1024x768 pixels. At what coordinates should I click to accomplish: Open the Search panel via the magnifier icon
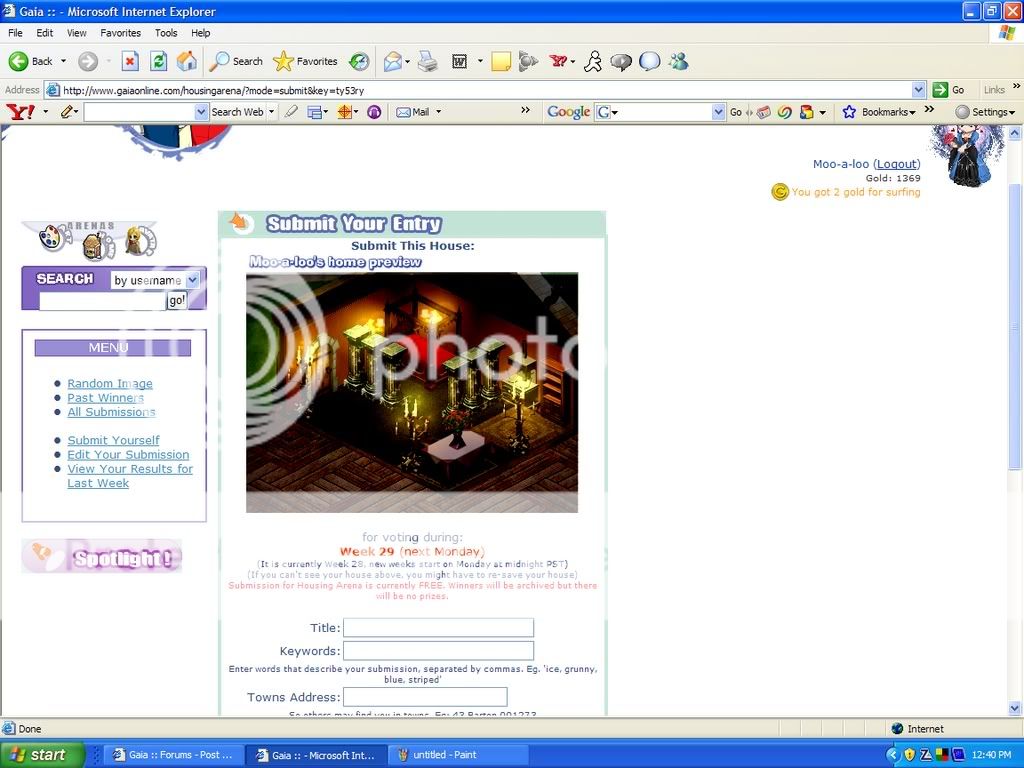tap(219, 61)
